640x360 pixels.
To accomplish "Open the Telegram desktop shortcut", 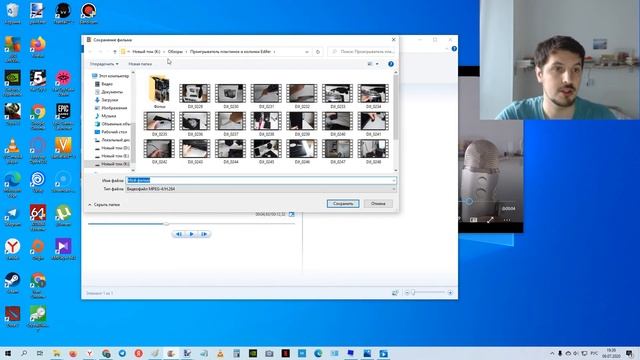I will click(x=13, y=216).
